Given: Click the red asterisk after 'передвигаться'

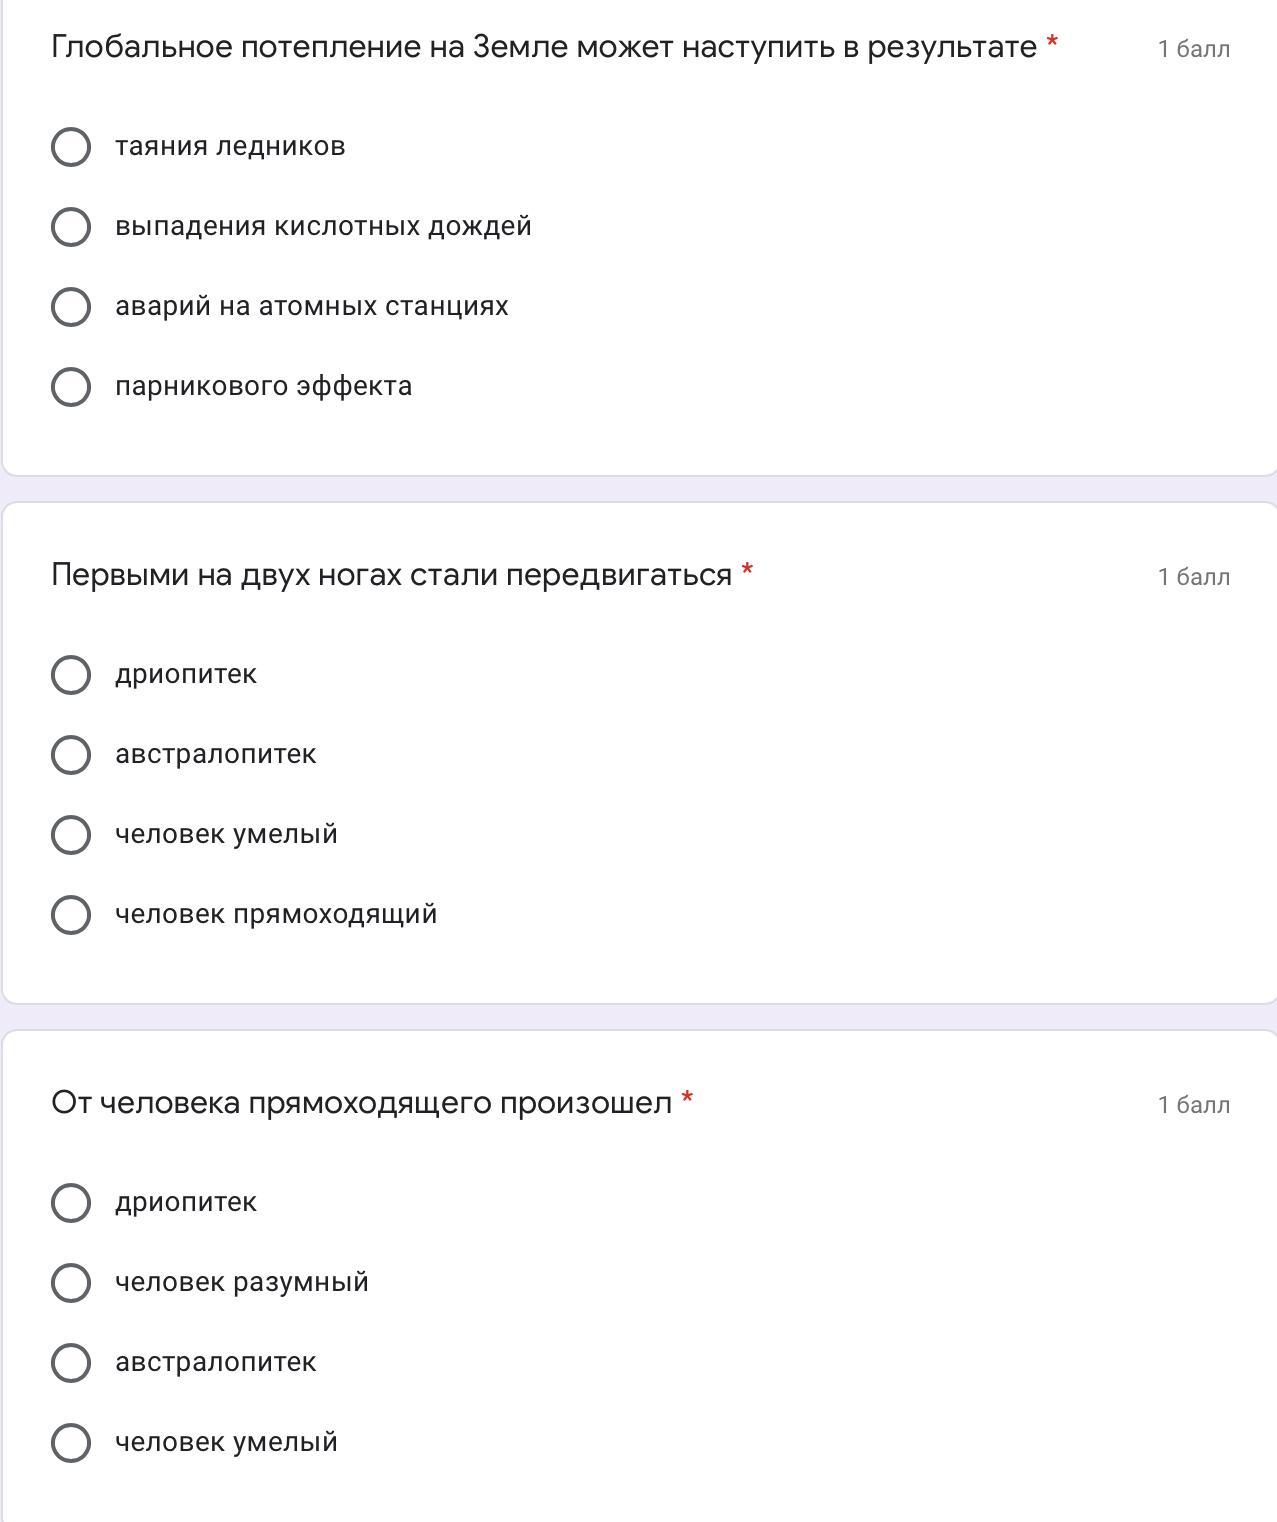Looking at the screenshot, I should tap(747, 571).
